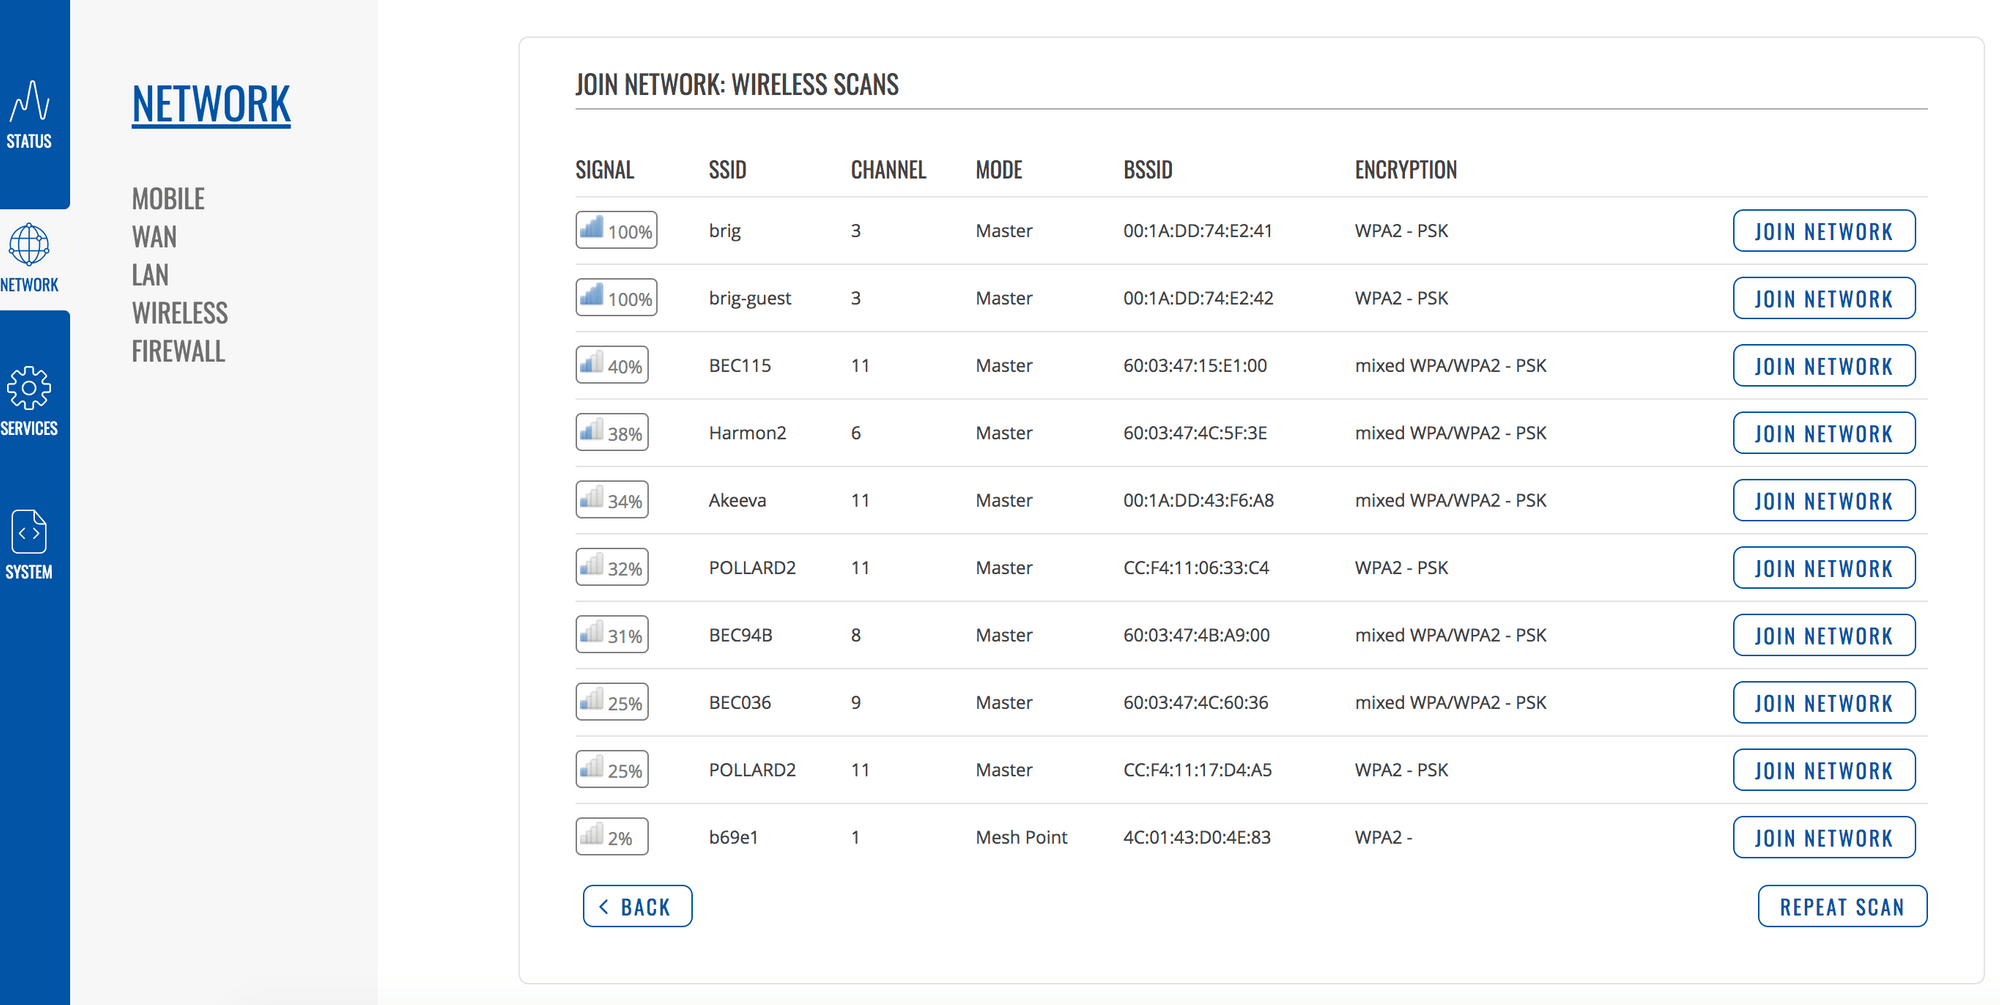The image size is (2000, 1005).
Task: Open the Services gear icon
Action: pos(29,388)
